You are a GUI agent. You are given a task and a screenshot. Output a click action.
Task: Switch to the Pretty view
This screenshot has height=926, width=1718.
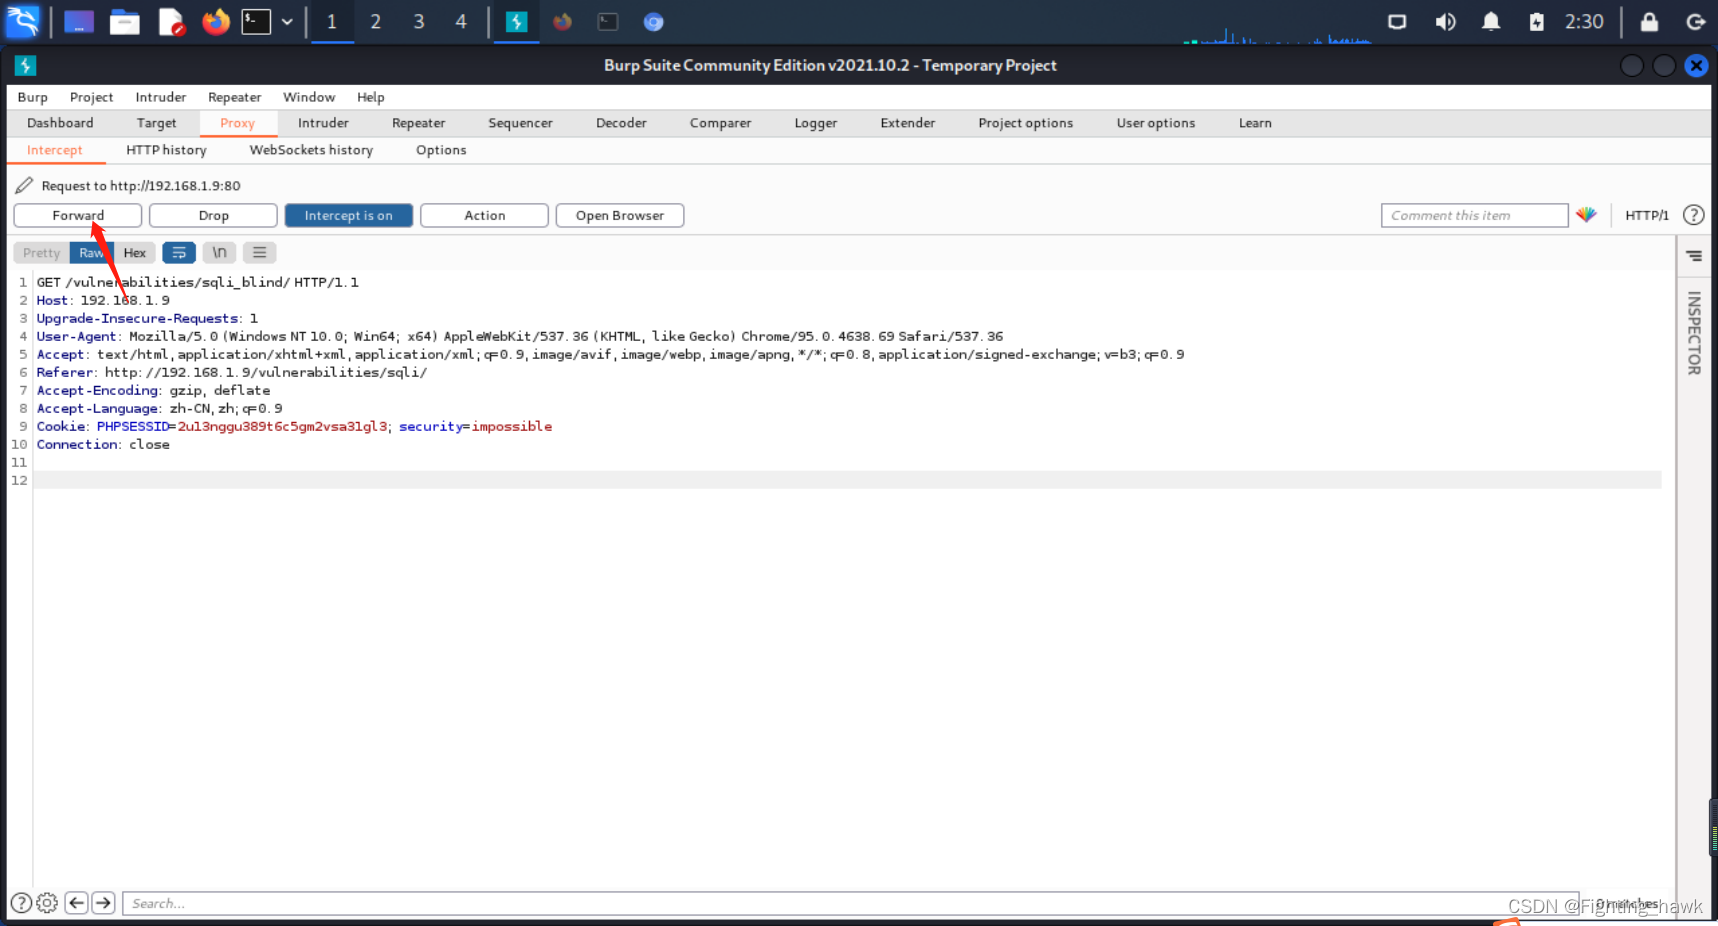coord(41,253)
